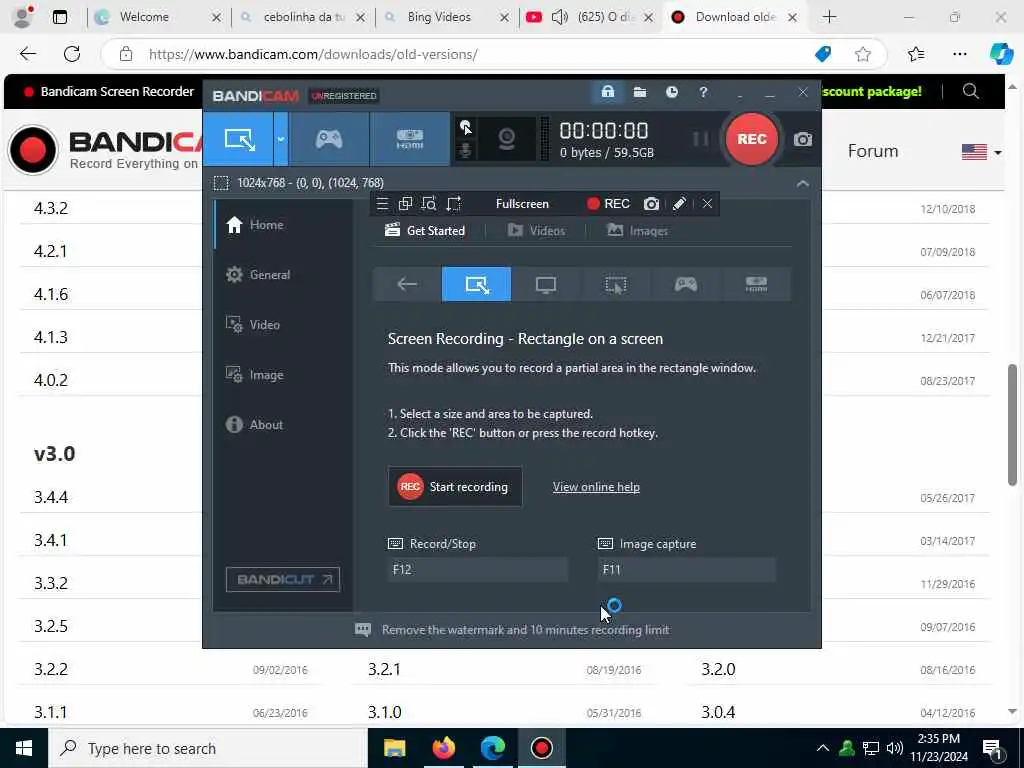Viewport: 1024px width, 768px height.
Task: Activate the pencil drawing tool
Action: click(x=679, y=204)
